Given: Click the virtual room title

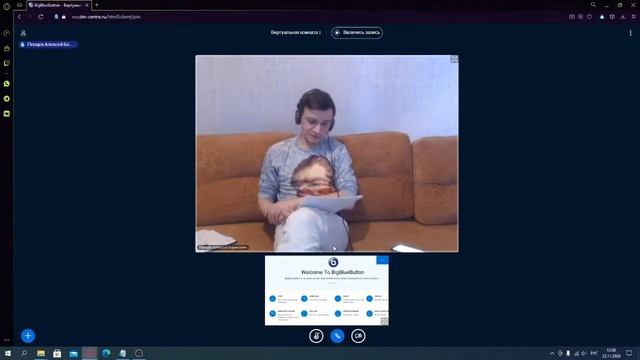Looking at the screenshot, I should [296, 32].
